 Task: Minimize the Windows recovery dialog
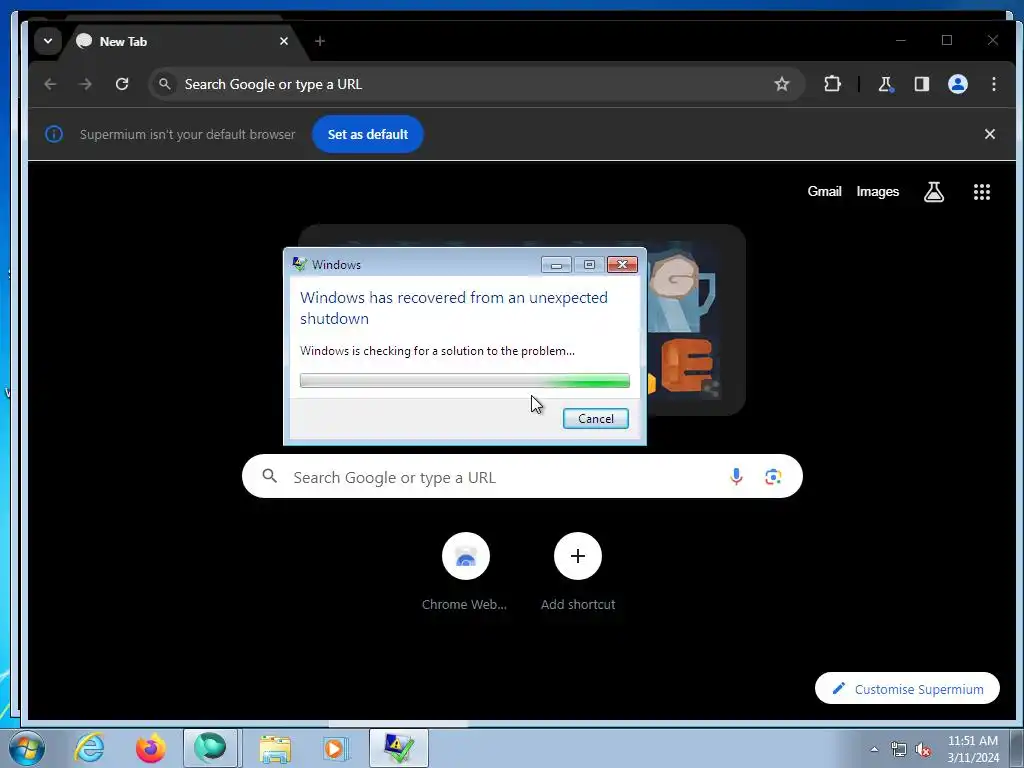[556, 264]
